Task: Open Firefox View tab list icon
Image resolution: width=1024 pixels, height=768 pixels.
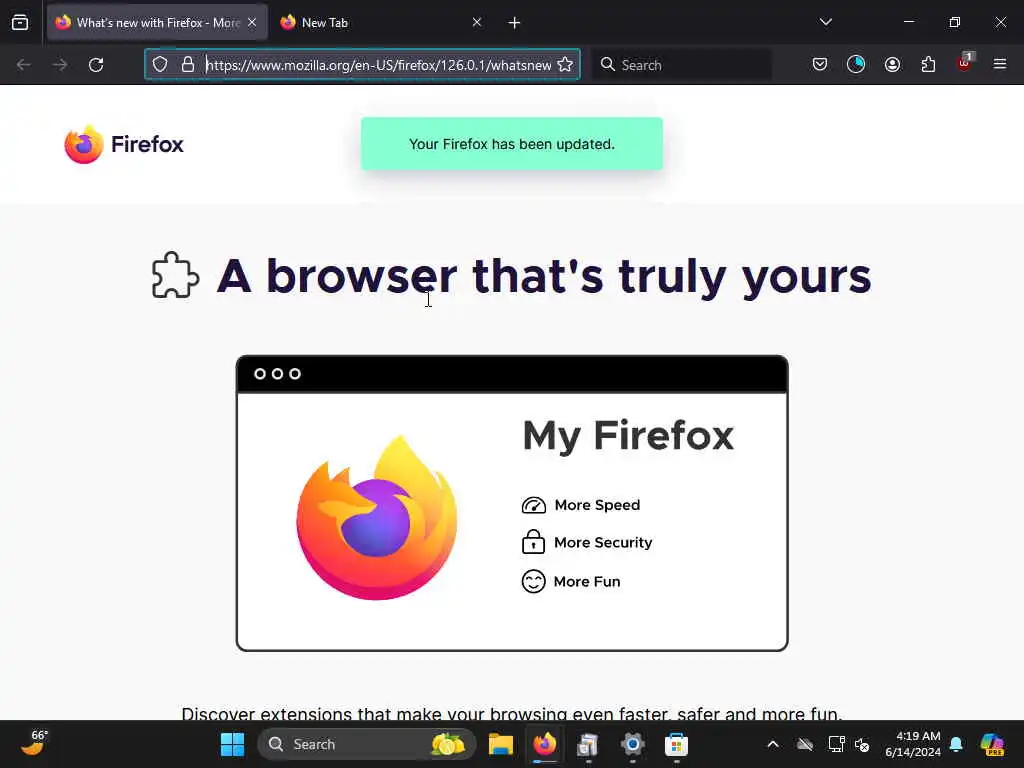Action: pyautogui.click(x=20, y=22)
